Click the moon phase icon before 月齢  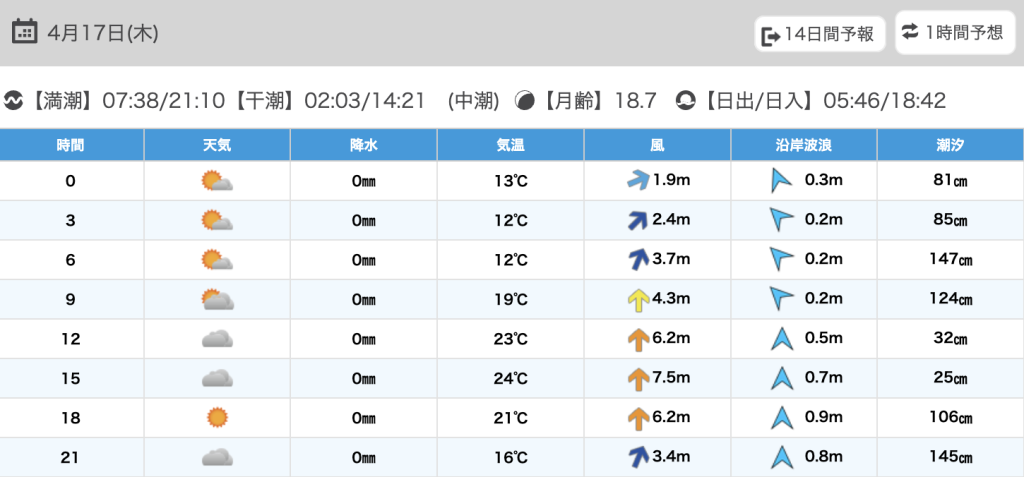click(524, 101)
